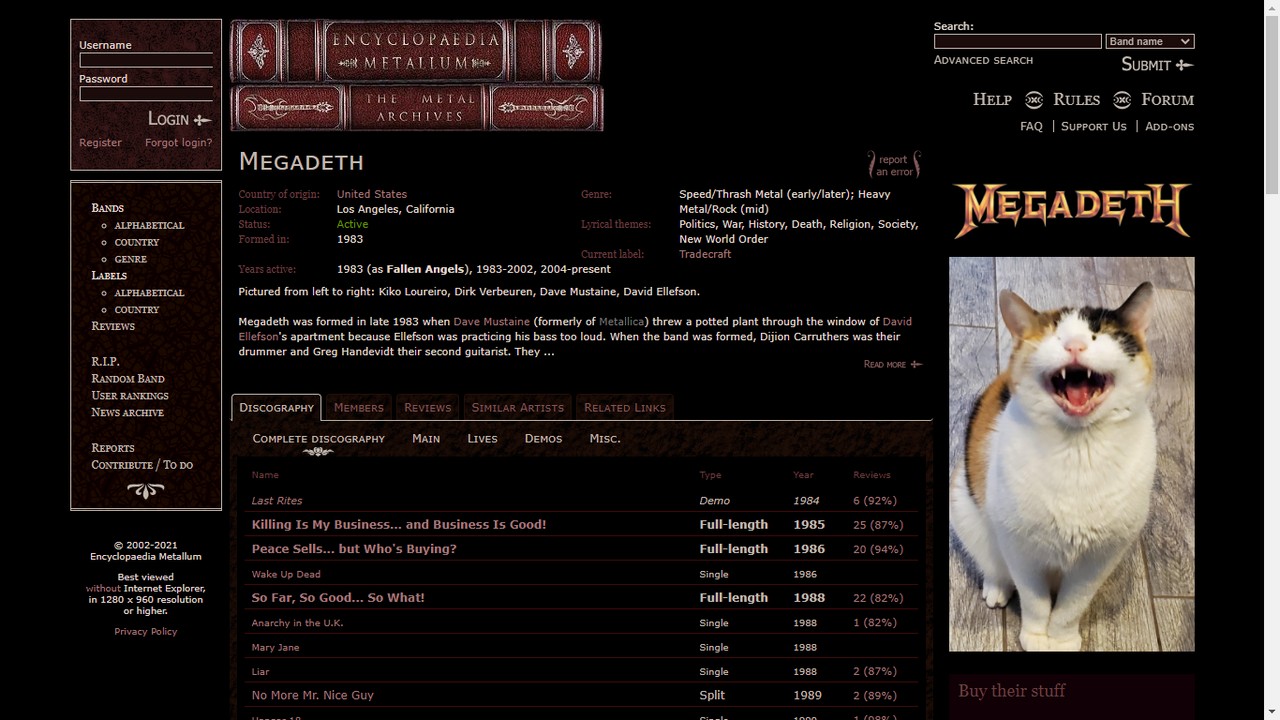Open the Forgot login link
The width and height of the screenshot is (1280, 720).
[x=178, y=143]
